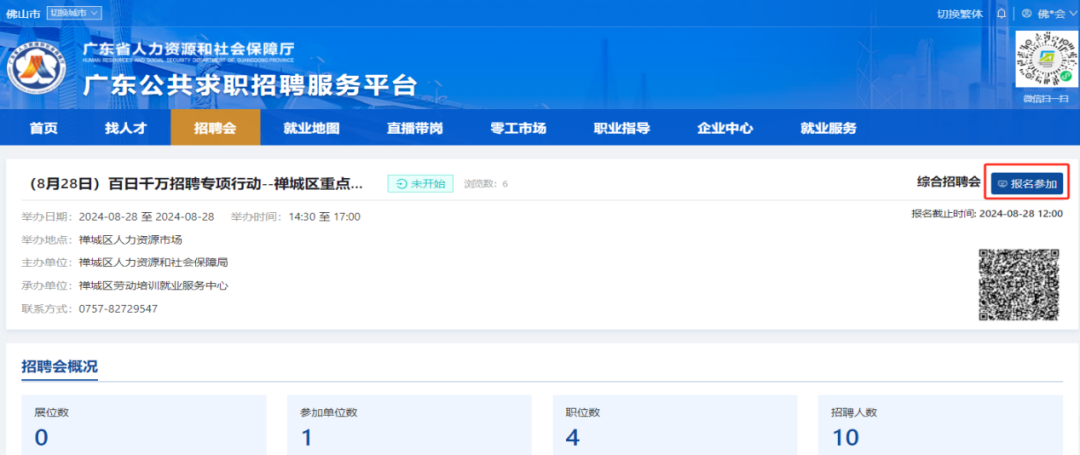Click the user avatar icon

(1026, 13)
